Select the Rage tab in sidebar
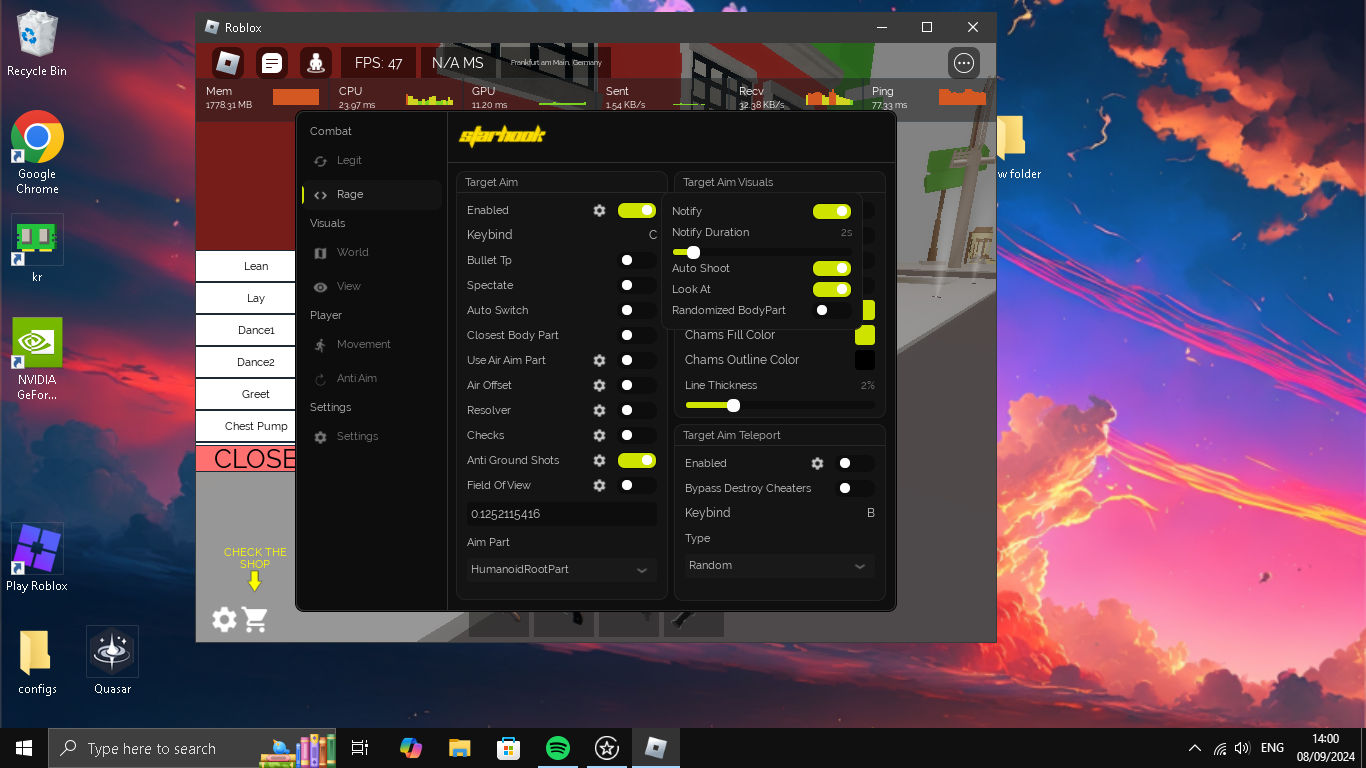 (372, 194)
